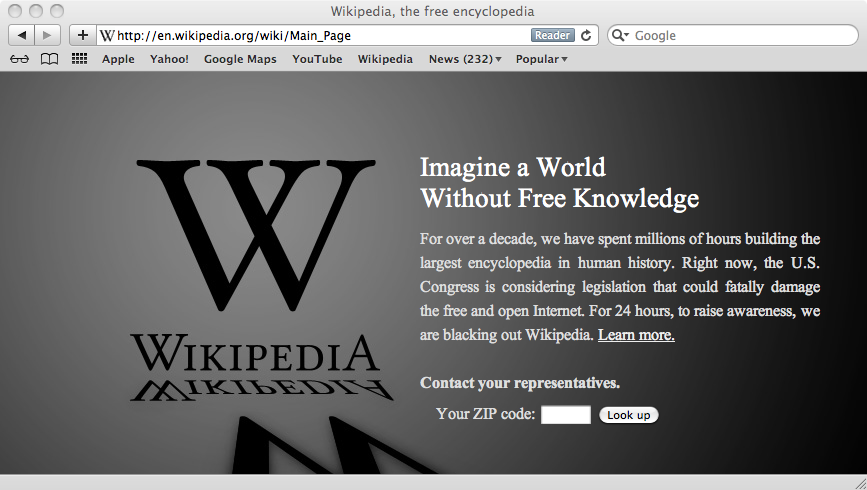This screenshot has width=867, height=490.
Task: Expand the Popular bookmarks folder
Action: point(541,59)
